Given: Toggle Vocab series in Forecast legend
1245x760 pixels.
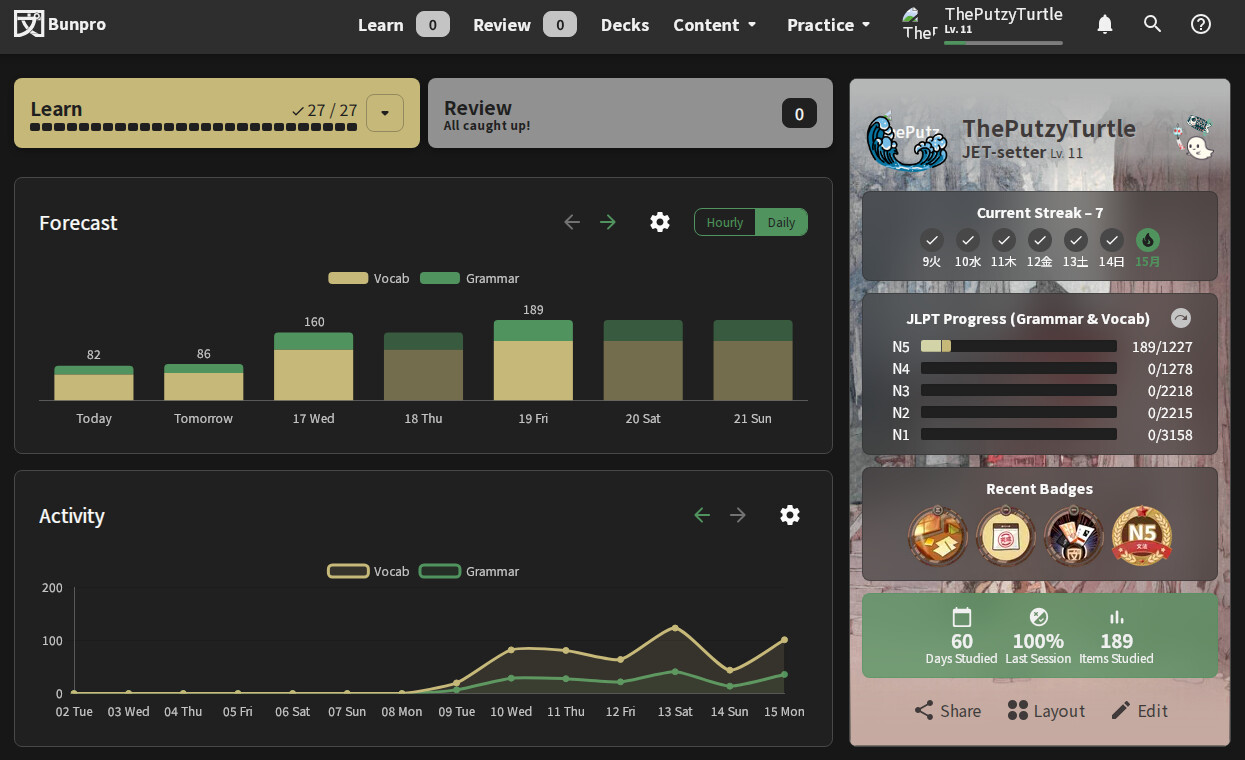Looking at the screenshot, I should click(x=369, y=278).
